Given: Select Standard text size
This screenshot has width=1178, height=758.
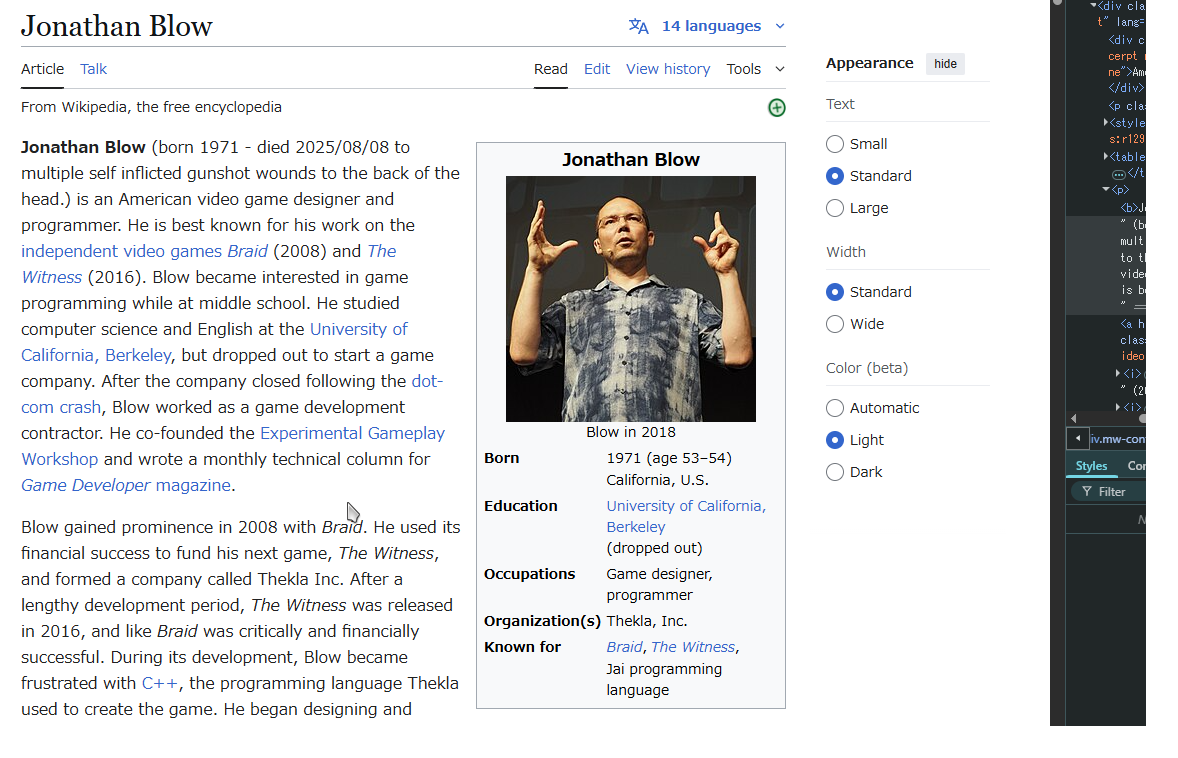Looking at the screenshot, I should (835, 176).
